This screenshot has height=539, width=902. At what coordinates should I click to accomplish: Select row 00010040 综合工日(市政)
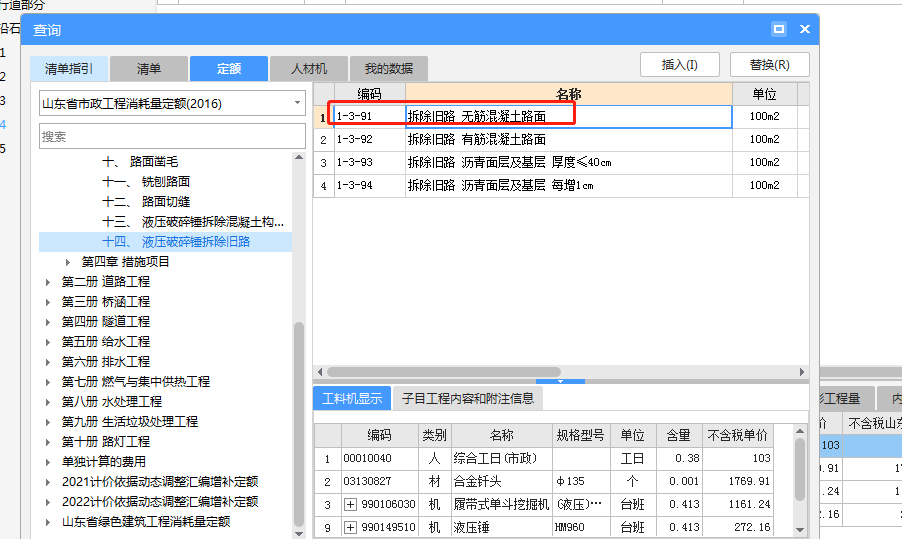pyautogui.click(x=544, y=458)
